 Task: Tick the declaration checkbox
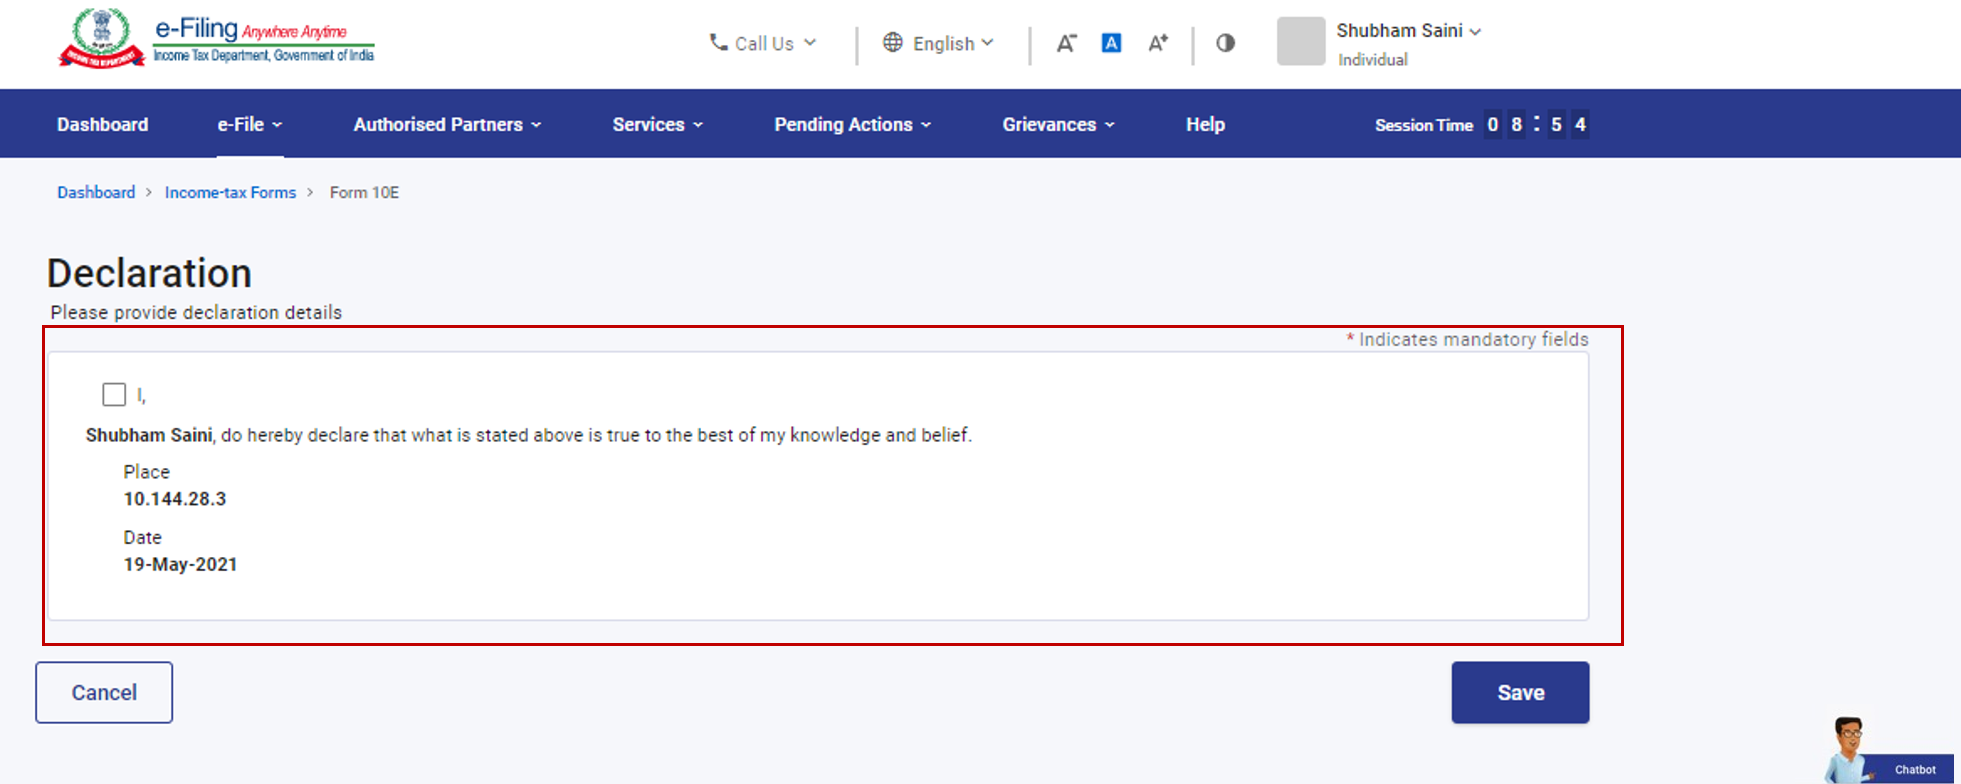(x=114, y=395)
